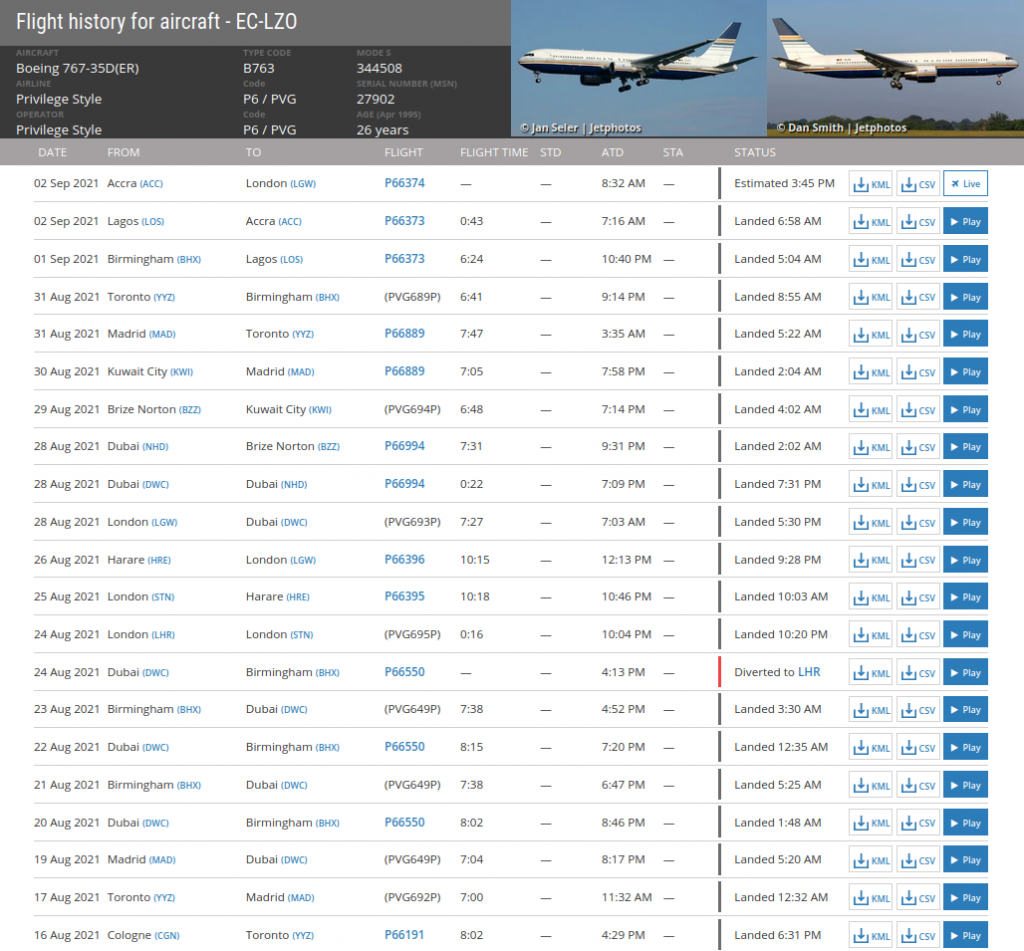Select the FLIGHT TIME column header
The image size is (1024, 951).
pyautogui.click(x=494, y=152)
